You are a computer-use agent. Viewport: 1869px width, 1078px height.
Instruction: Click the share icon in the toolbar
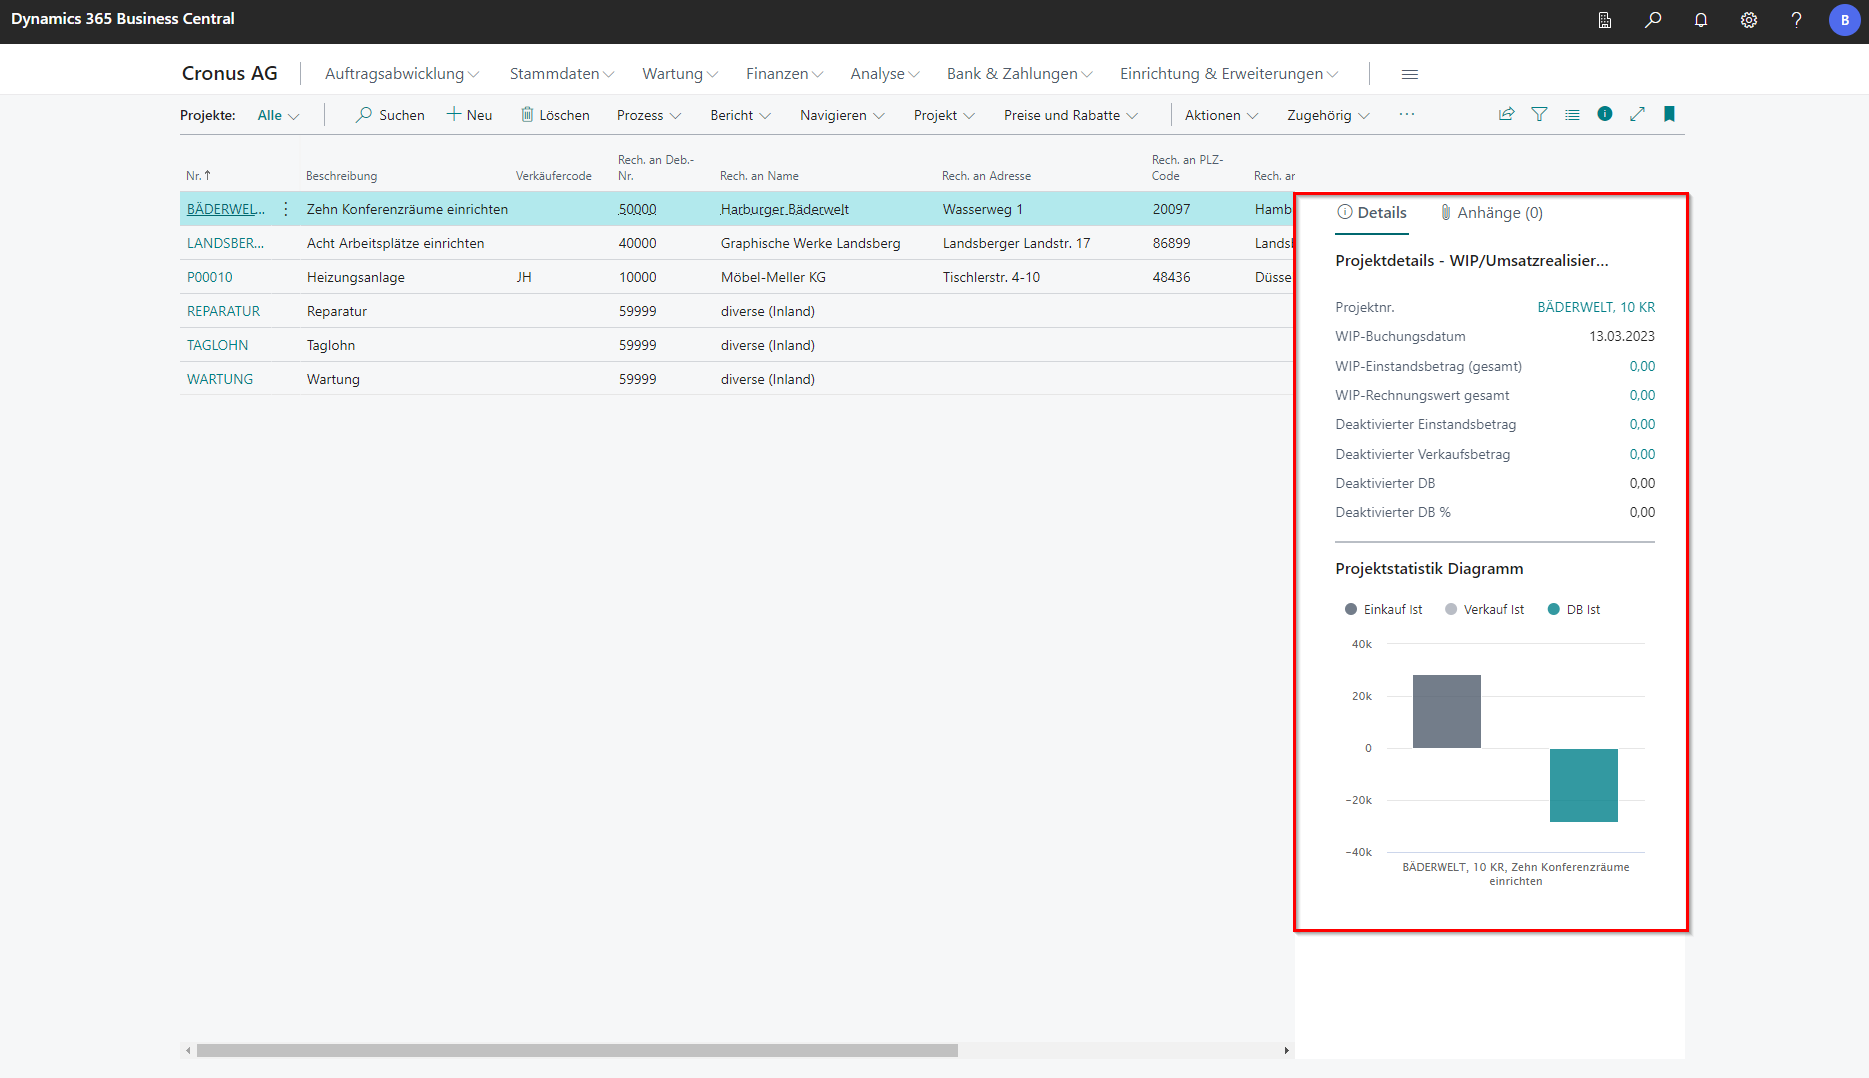click(x=1506, y=114)
